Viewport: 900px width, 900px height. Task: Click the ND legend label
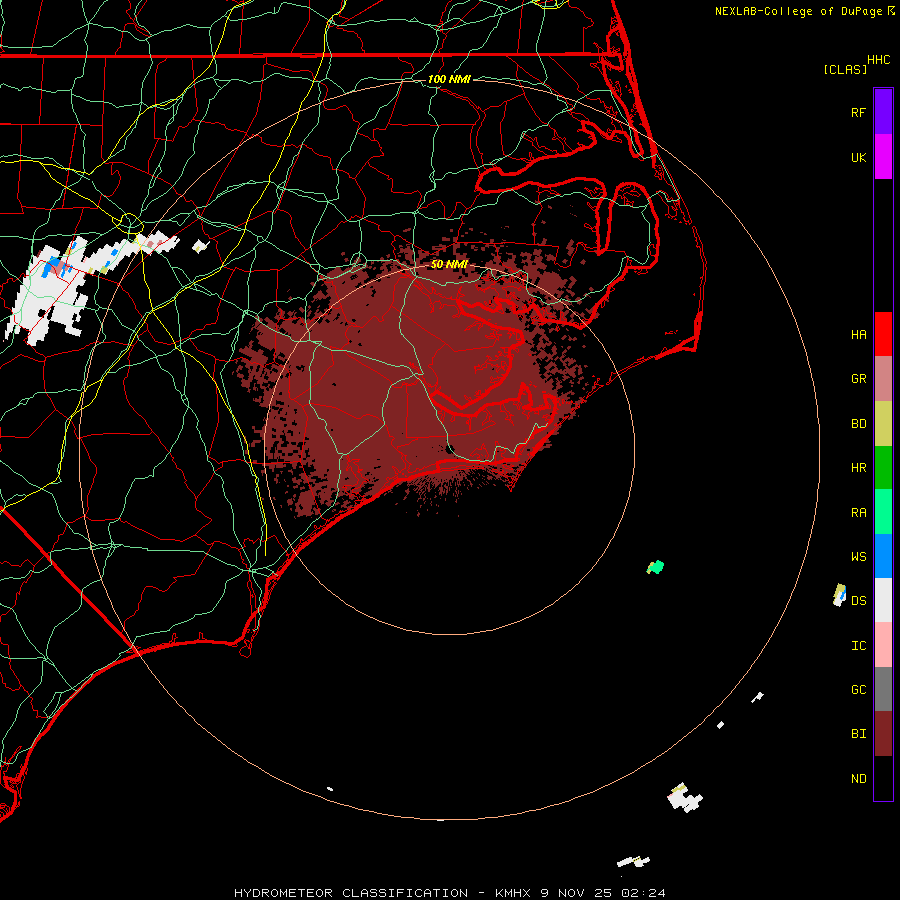(x=859, y=779)
